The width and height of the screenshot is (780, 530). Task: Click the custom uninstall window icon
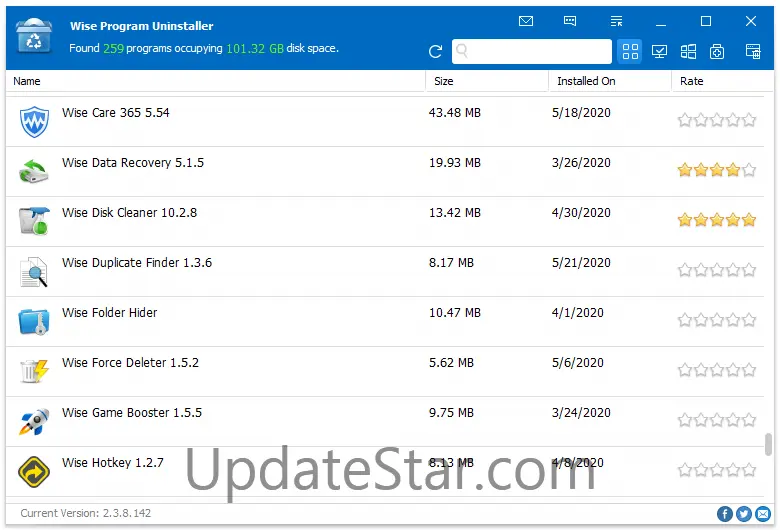(753, 51)
